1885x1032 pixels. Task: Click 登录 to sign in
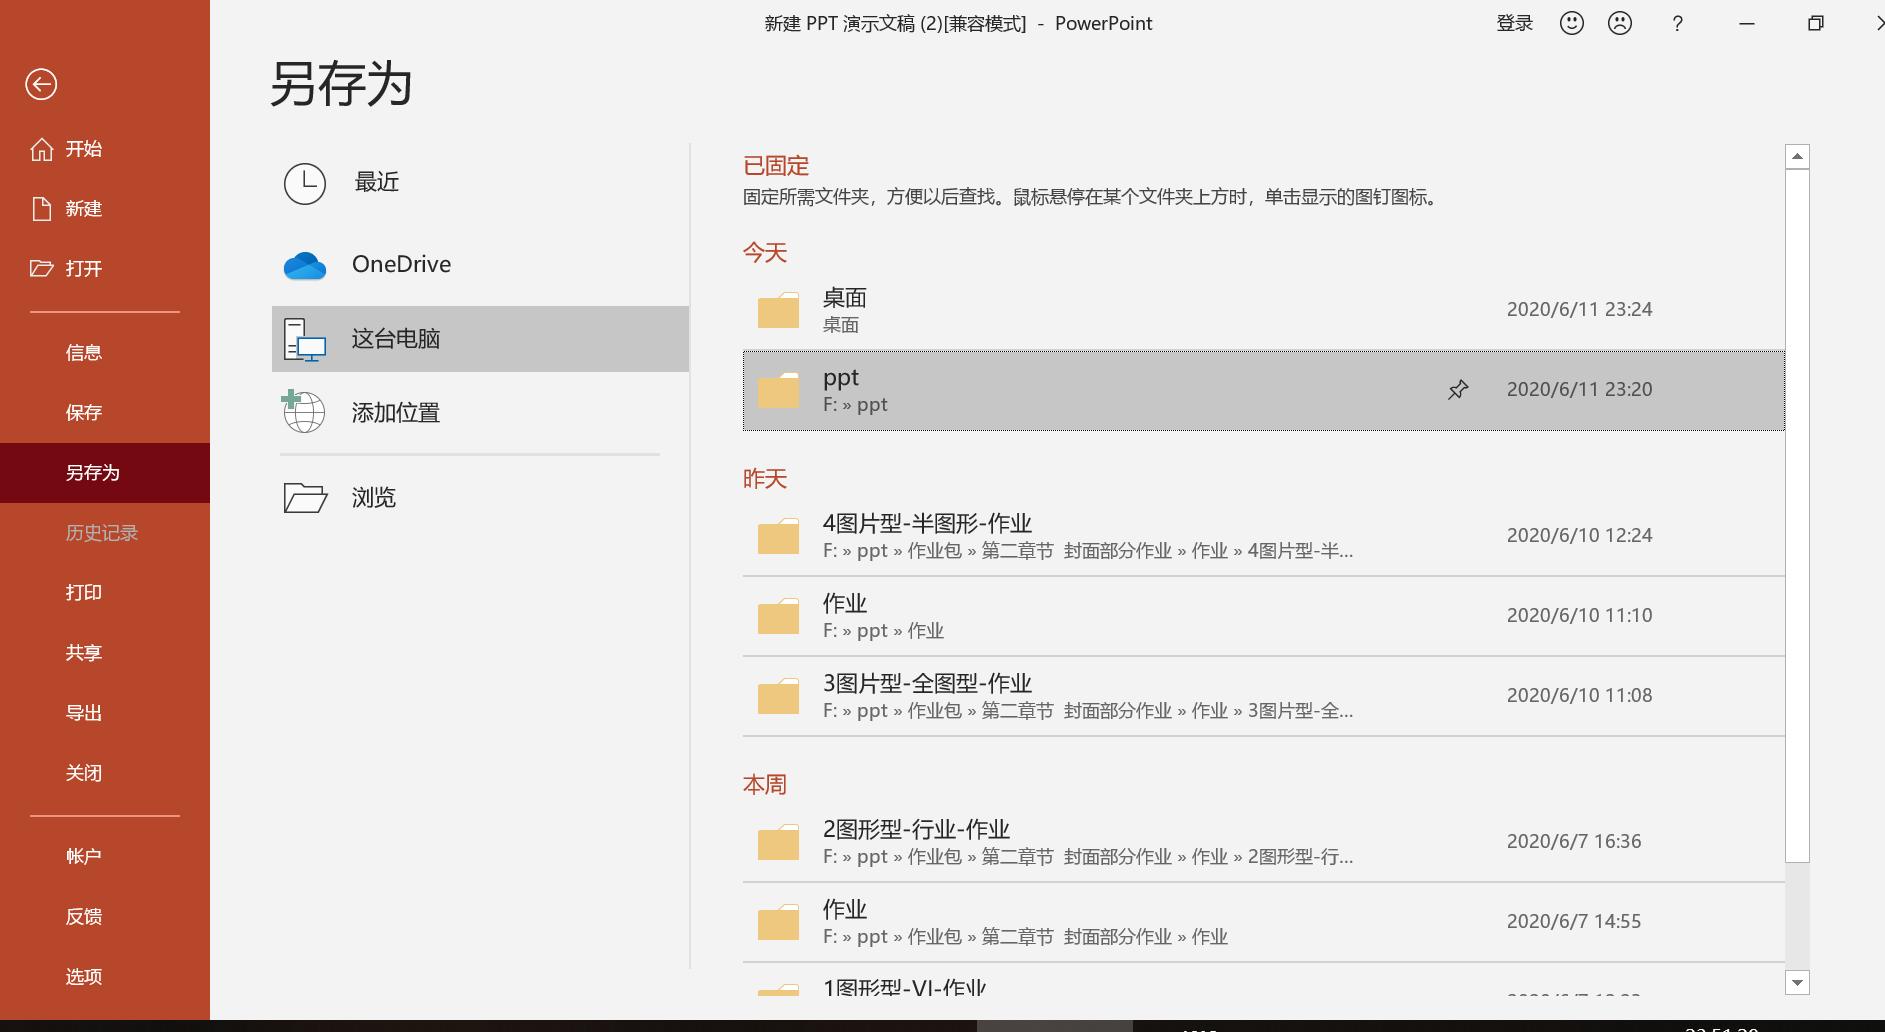pos(1514,22)
